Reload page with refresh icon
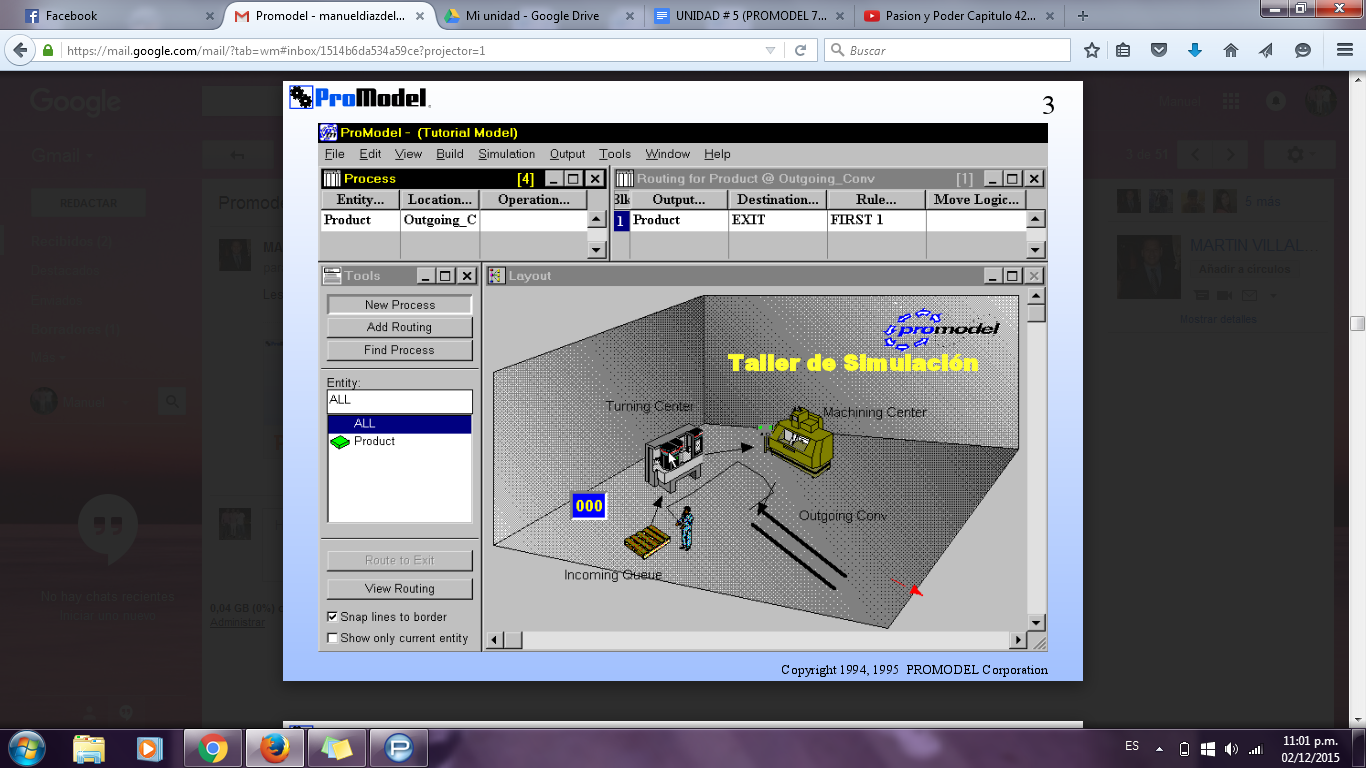Screen dimensions: 1366x768 (x=801, y=50)
